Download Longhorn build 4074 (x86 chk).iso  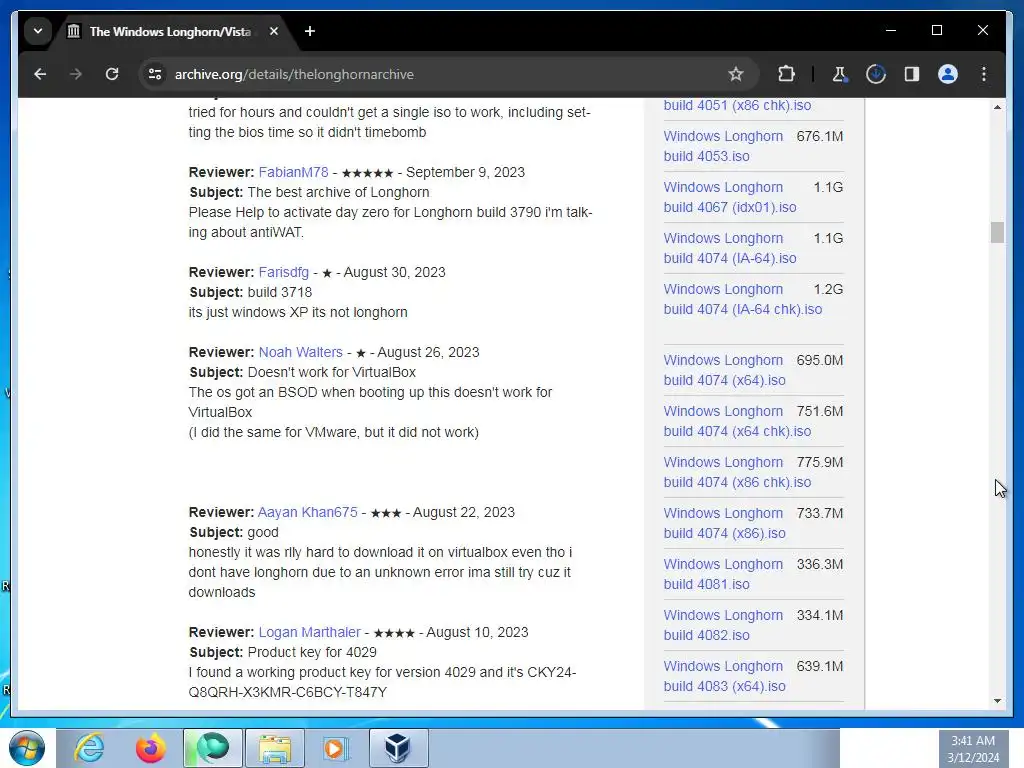coord(737,472)
